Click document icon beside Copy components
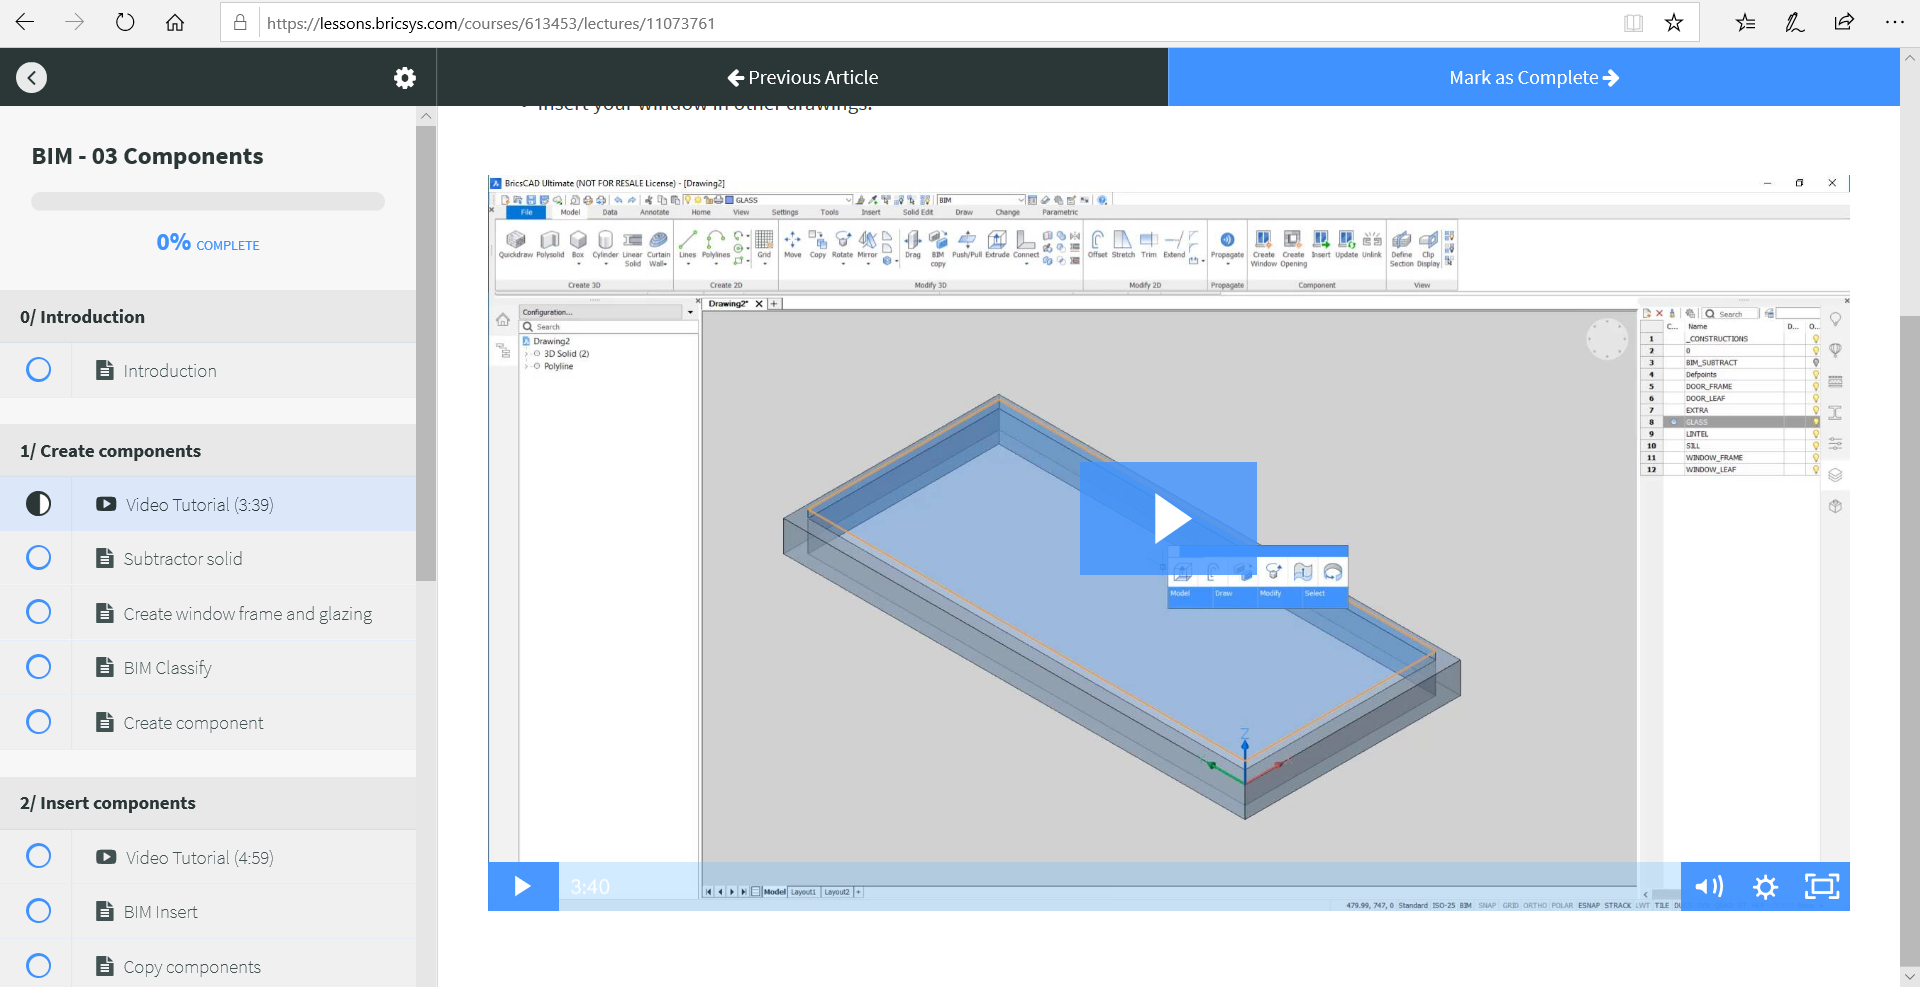This screenshot has height=987, width=1920. coord(104,966)
